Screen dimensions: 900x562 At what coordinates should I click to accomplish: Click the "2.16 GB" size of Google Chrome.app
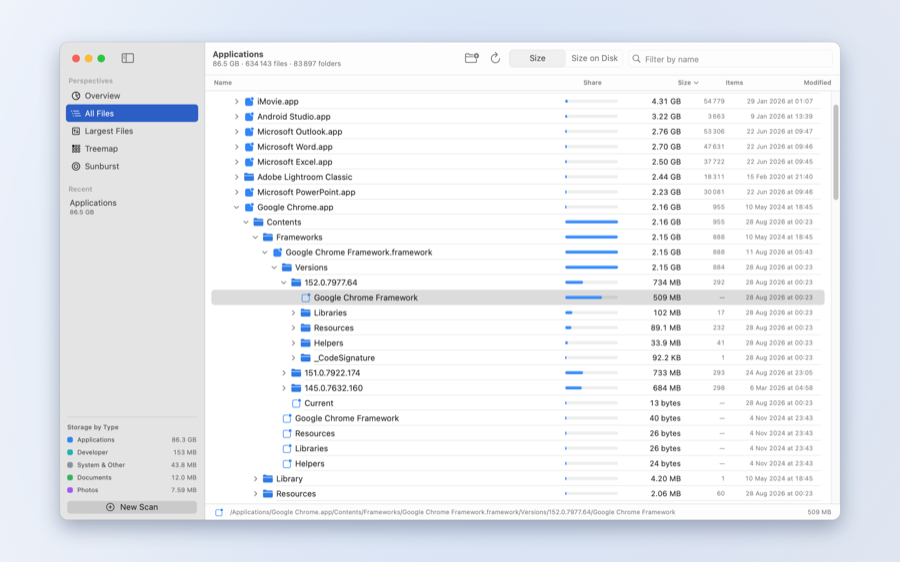coord(666,207)
